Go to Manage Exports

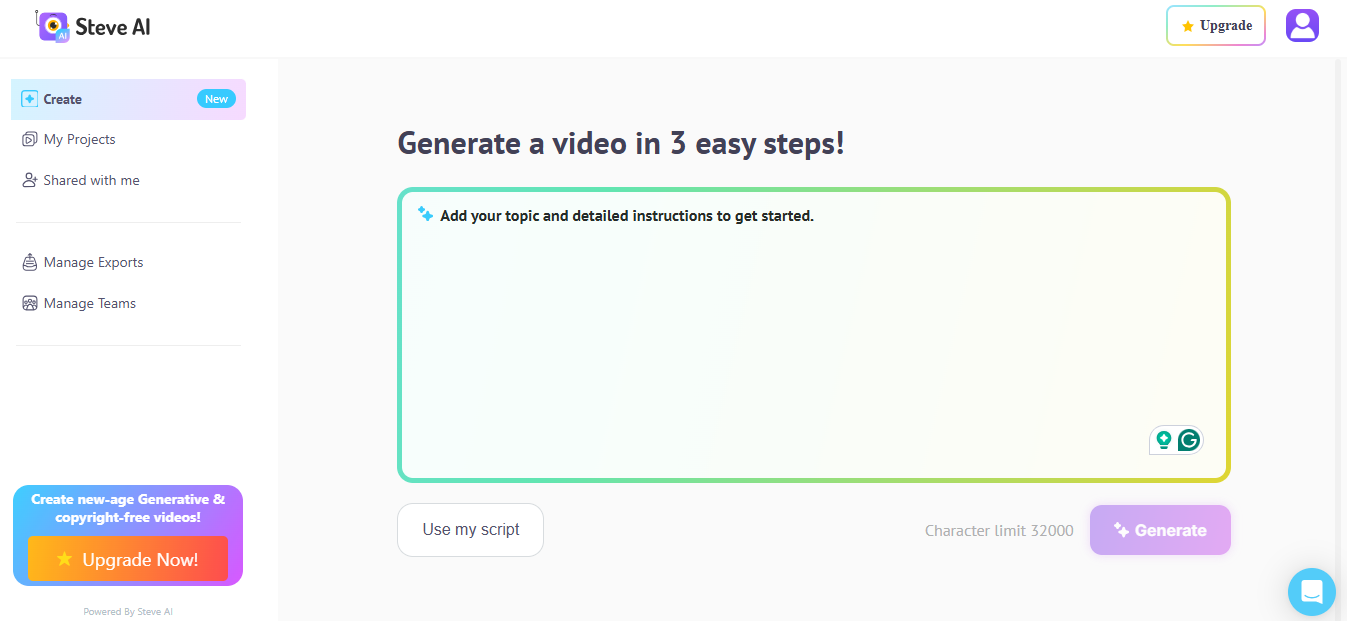pyautogui.click(x=93, y=262)
